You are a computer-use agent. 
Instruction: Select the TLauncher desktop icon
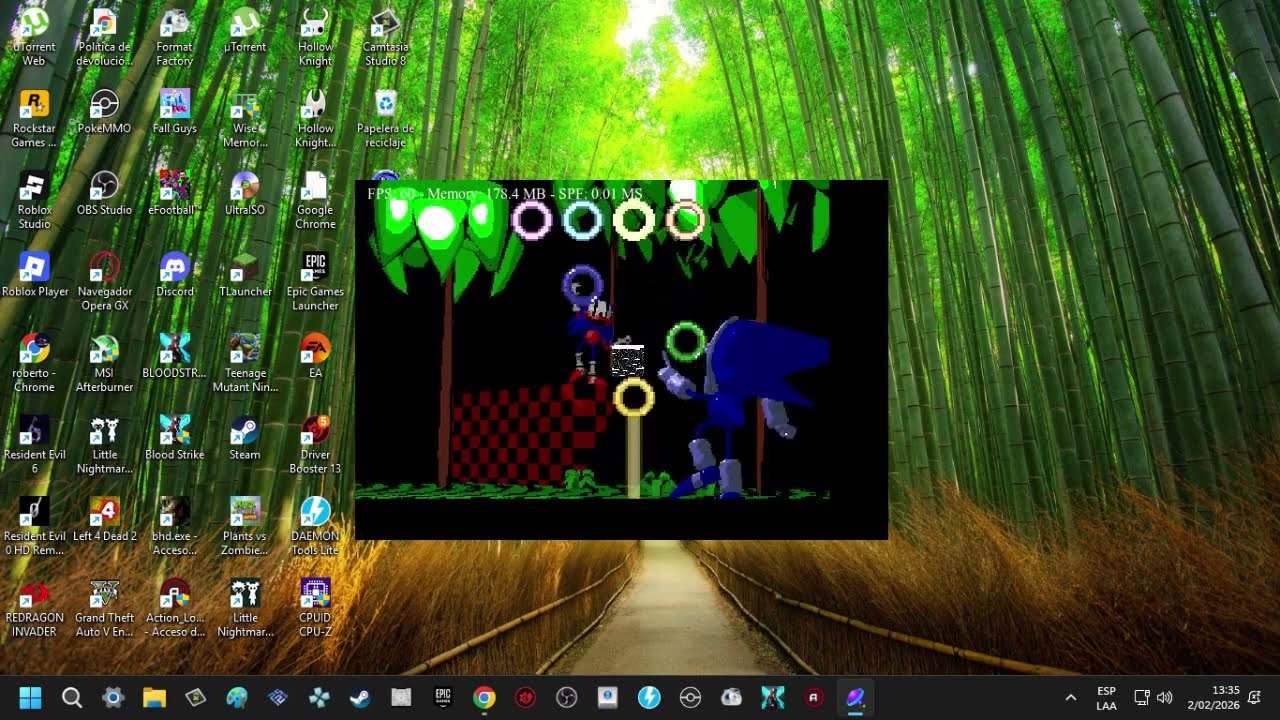[x=245, y=275]
